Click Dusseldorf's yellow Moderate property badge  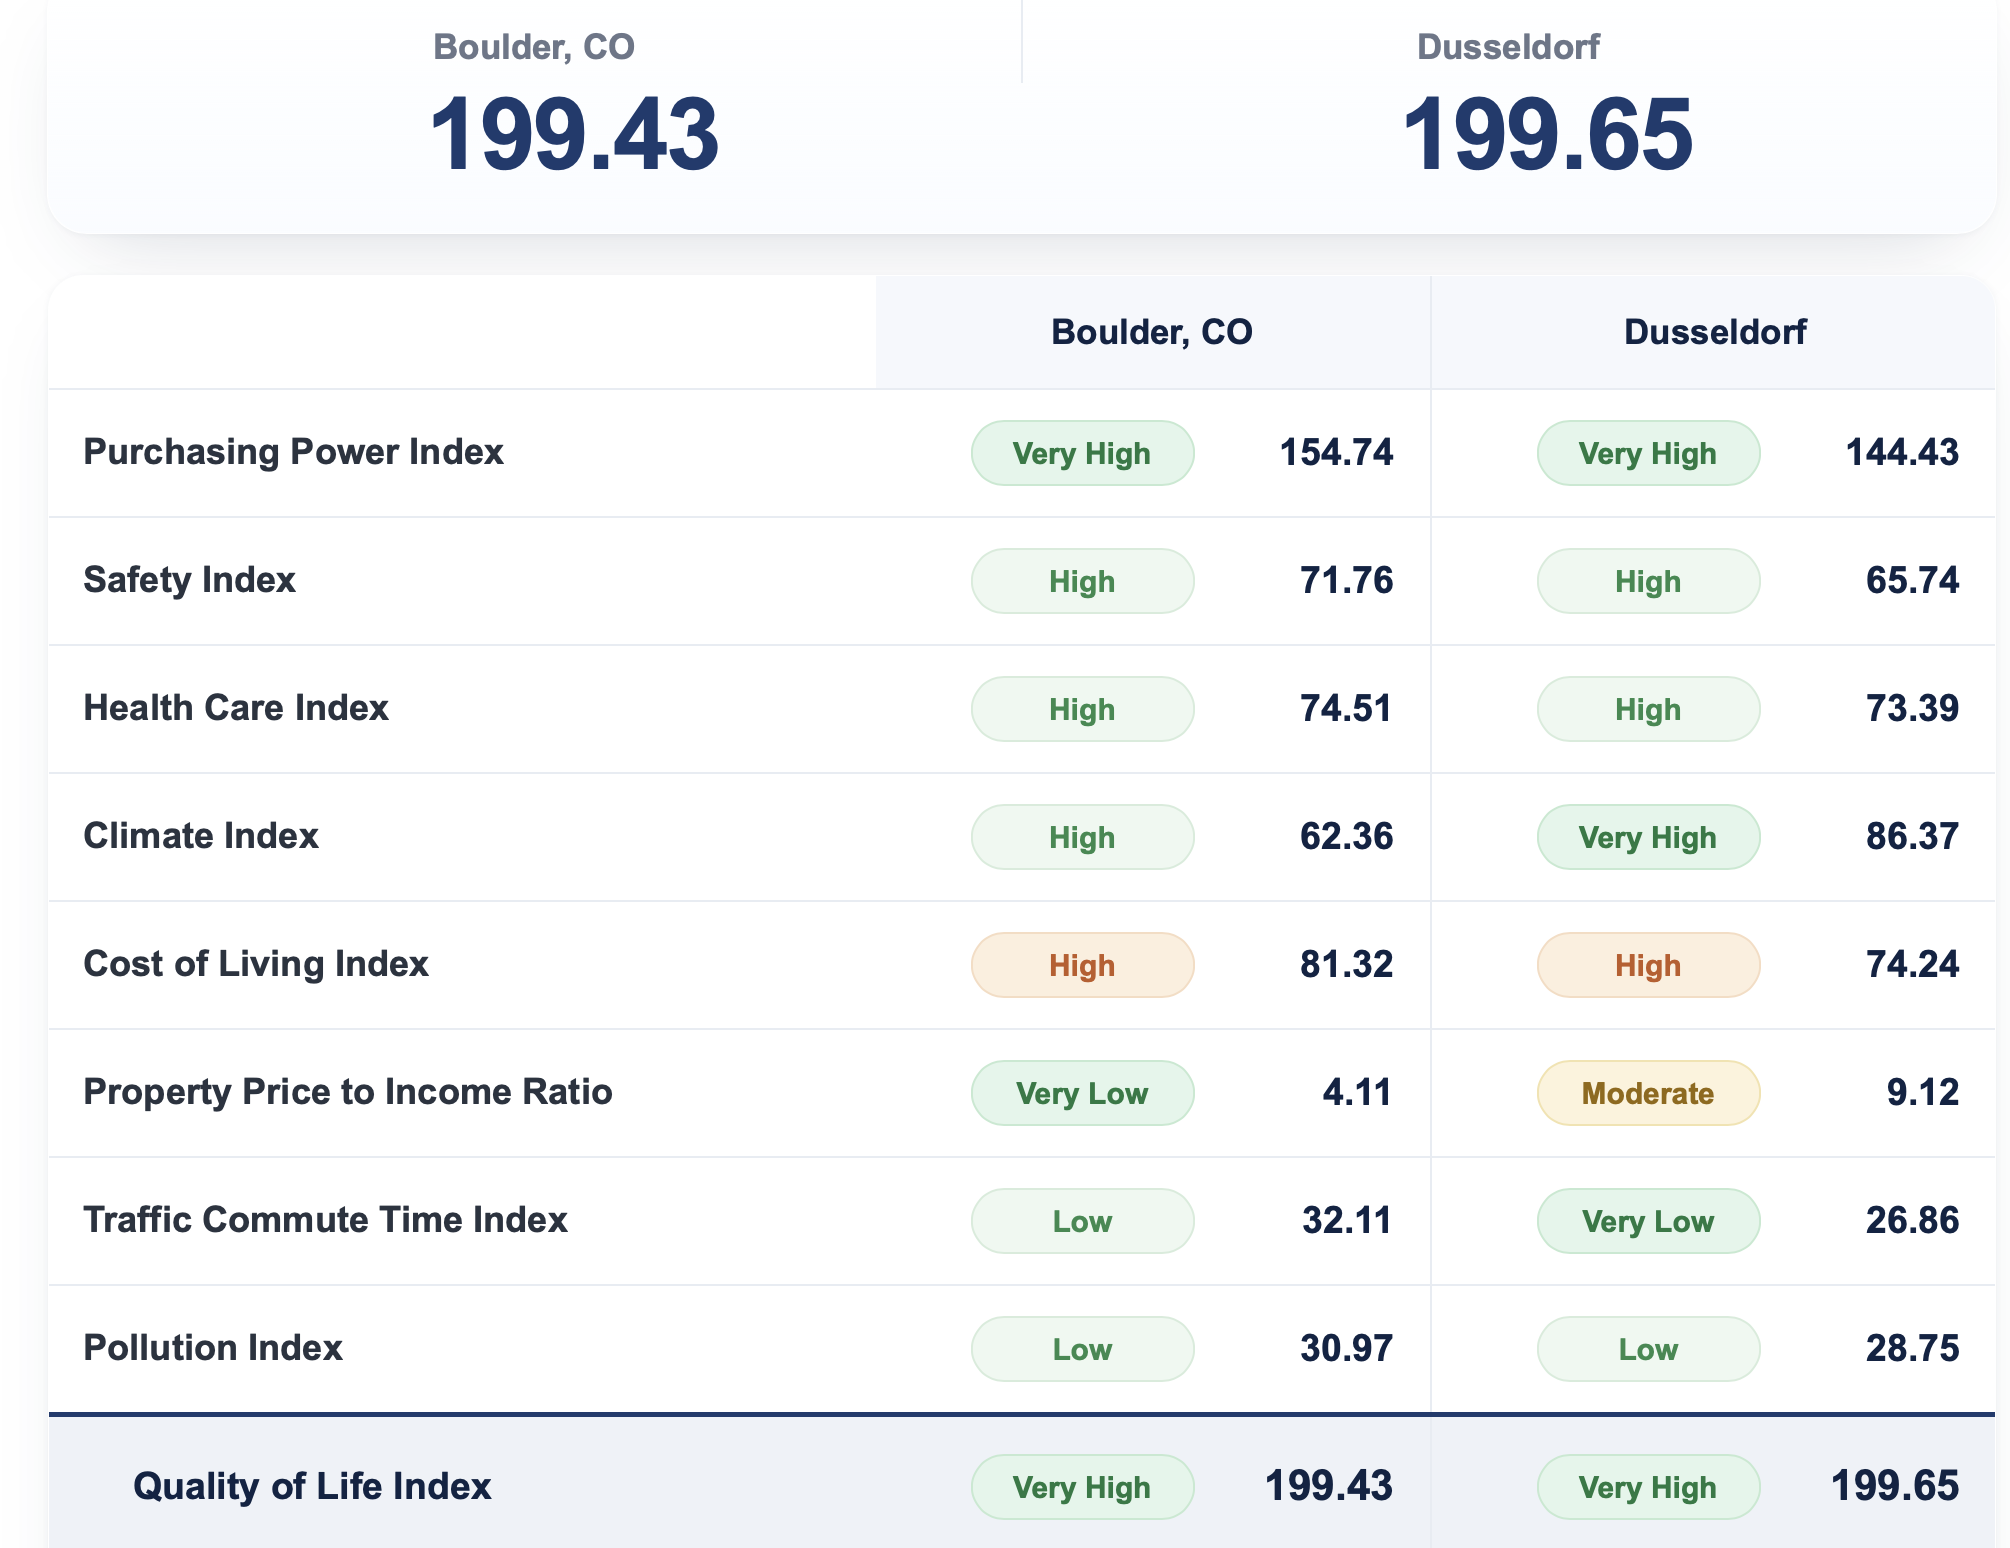(1648, 1093)
